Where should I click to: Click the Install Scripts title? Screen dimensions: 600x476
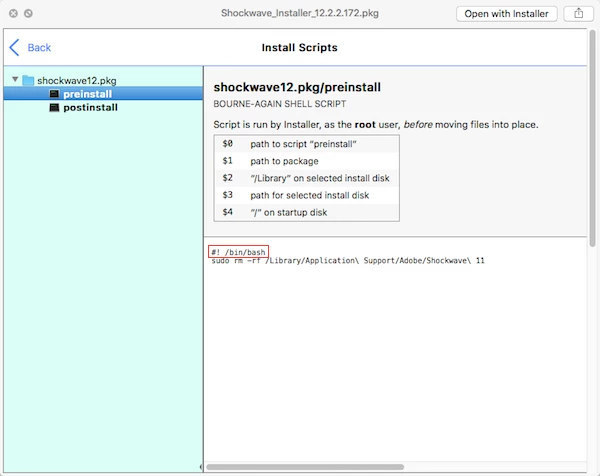pyautogui.click(x=299, y=47)
